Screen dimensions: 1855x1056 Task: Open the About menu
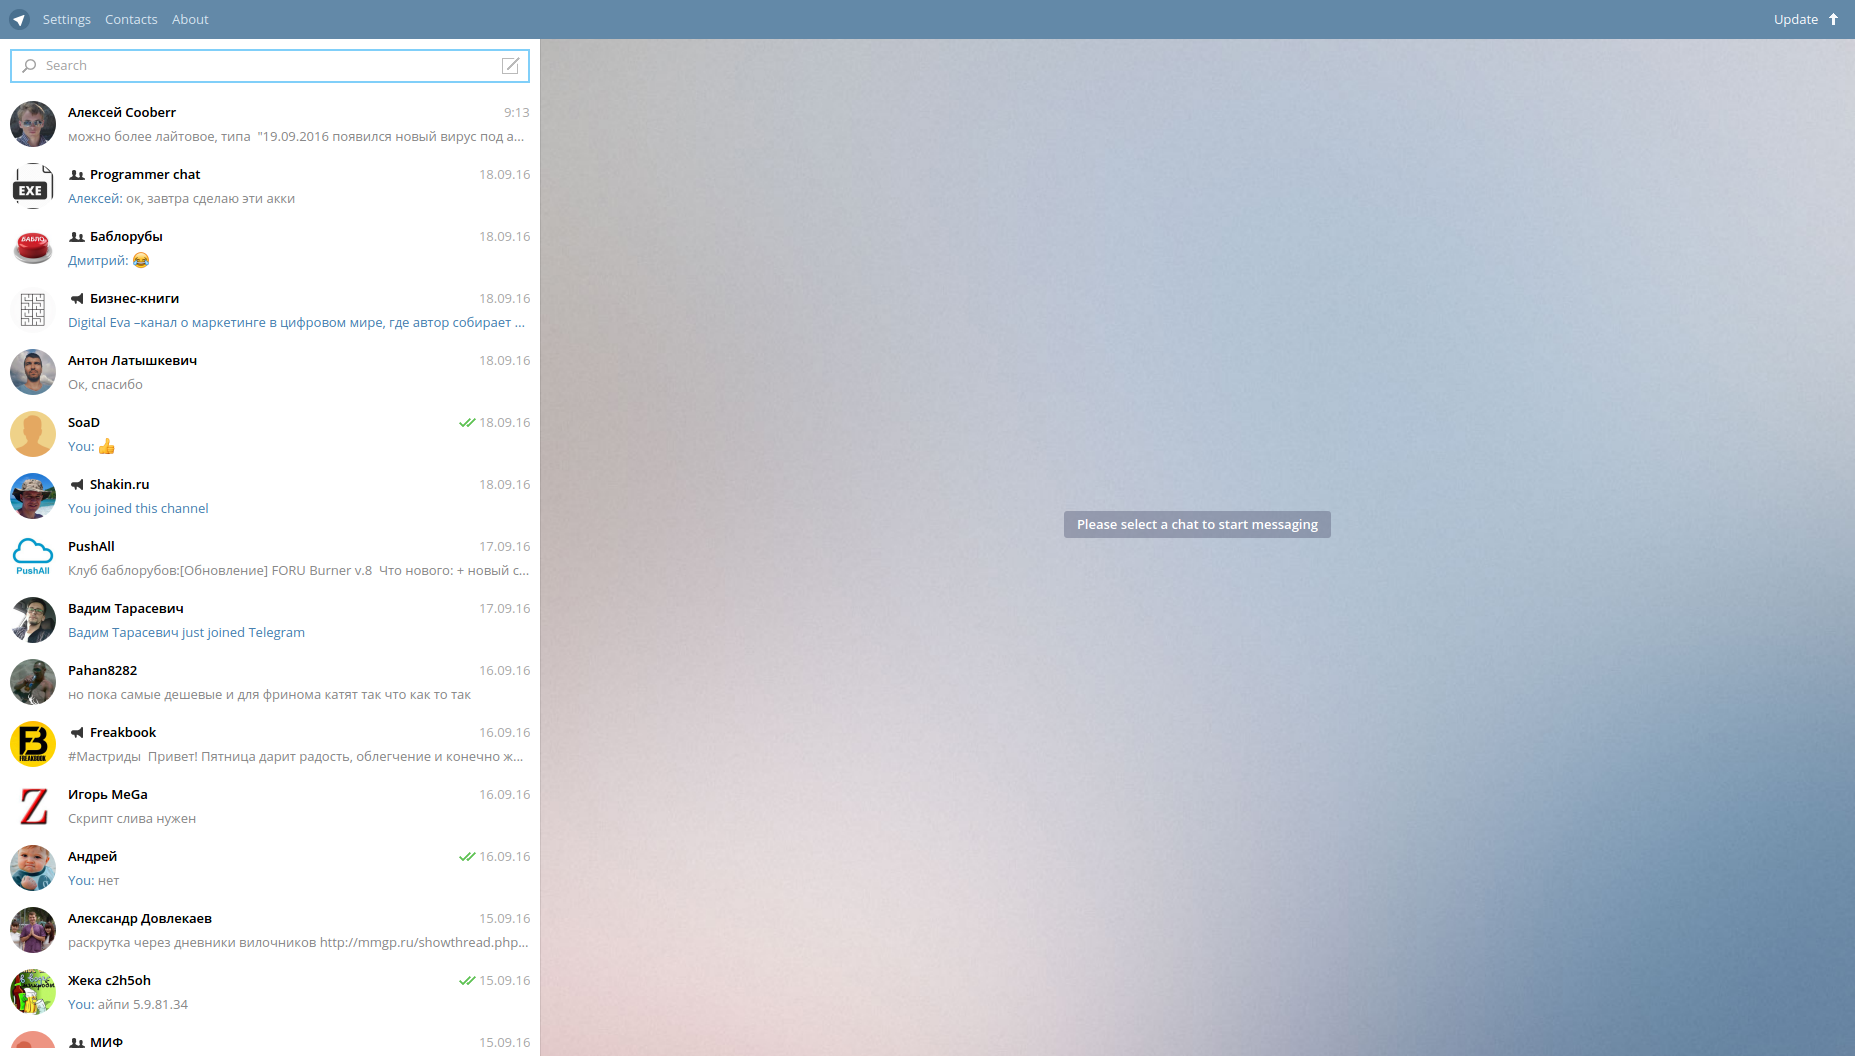[x=190, y=19]
